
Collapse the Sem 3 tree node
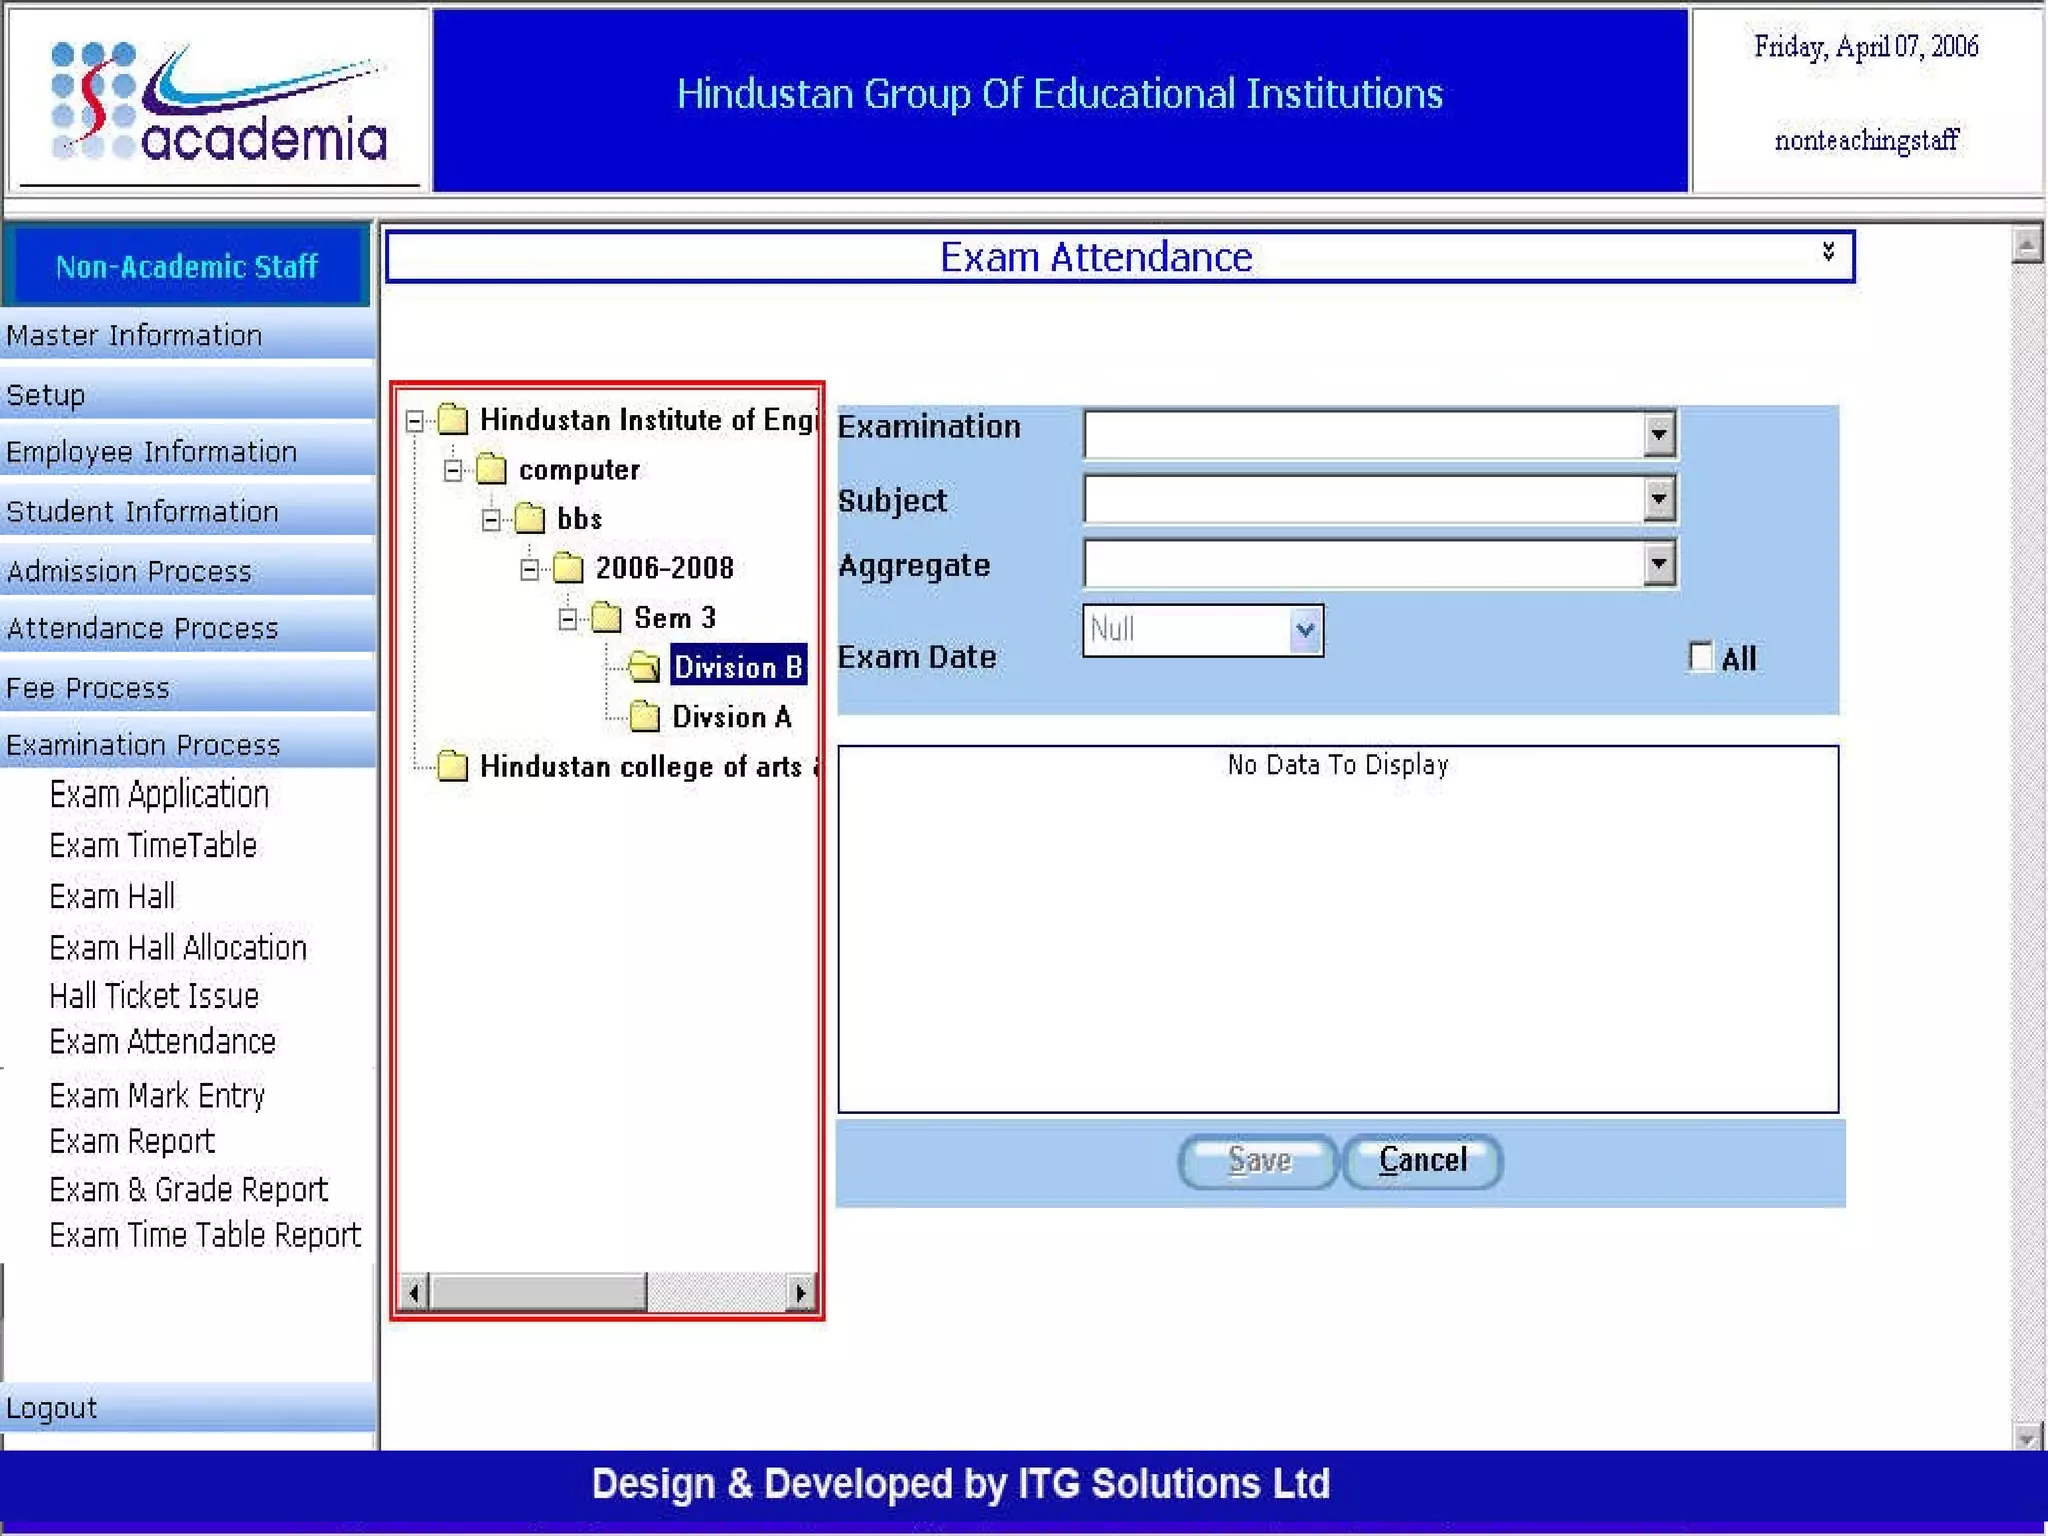point(568,619)
